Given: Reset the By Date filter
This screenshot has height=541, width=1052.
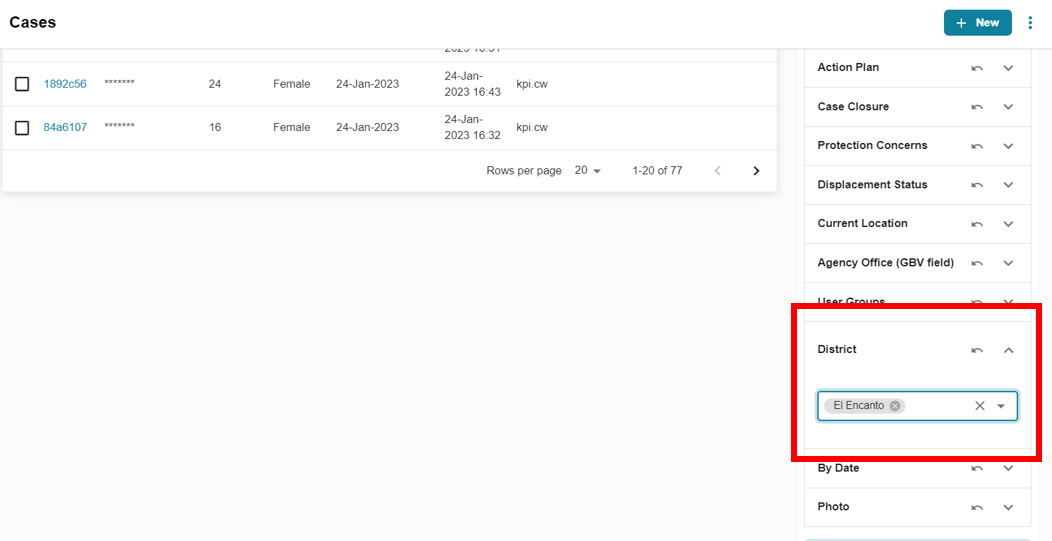Looking at the screenshot, I should 978,468.
